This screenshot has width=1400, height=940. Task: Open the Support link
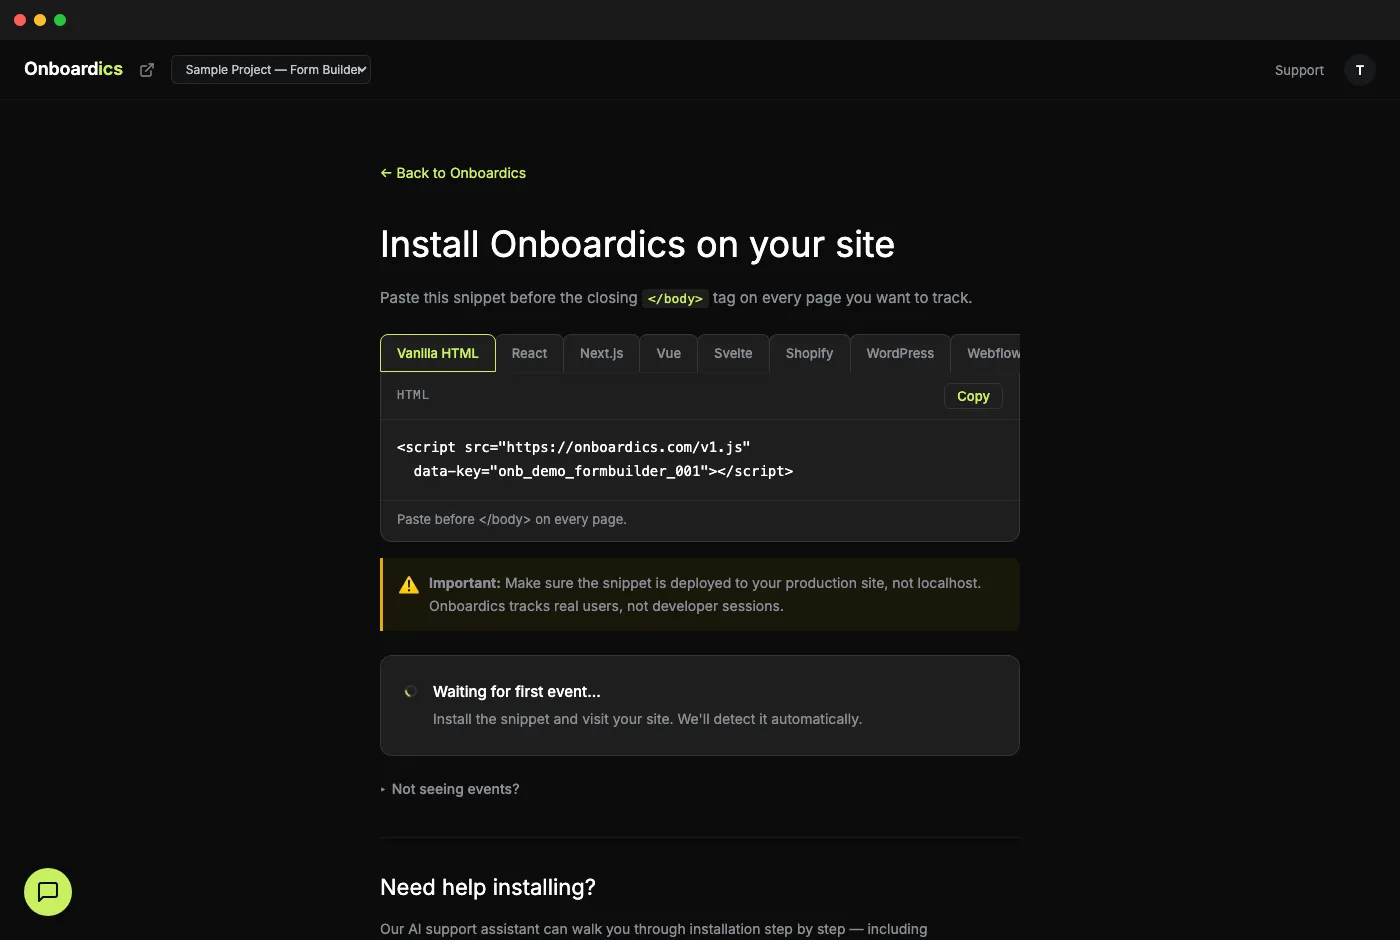pyautogui.click(x=1299, y=70)
